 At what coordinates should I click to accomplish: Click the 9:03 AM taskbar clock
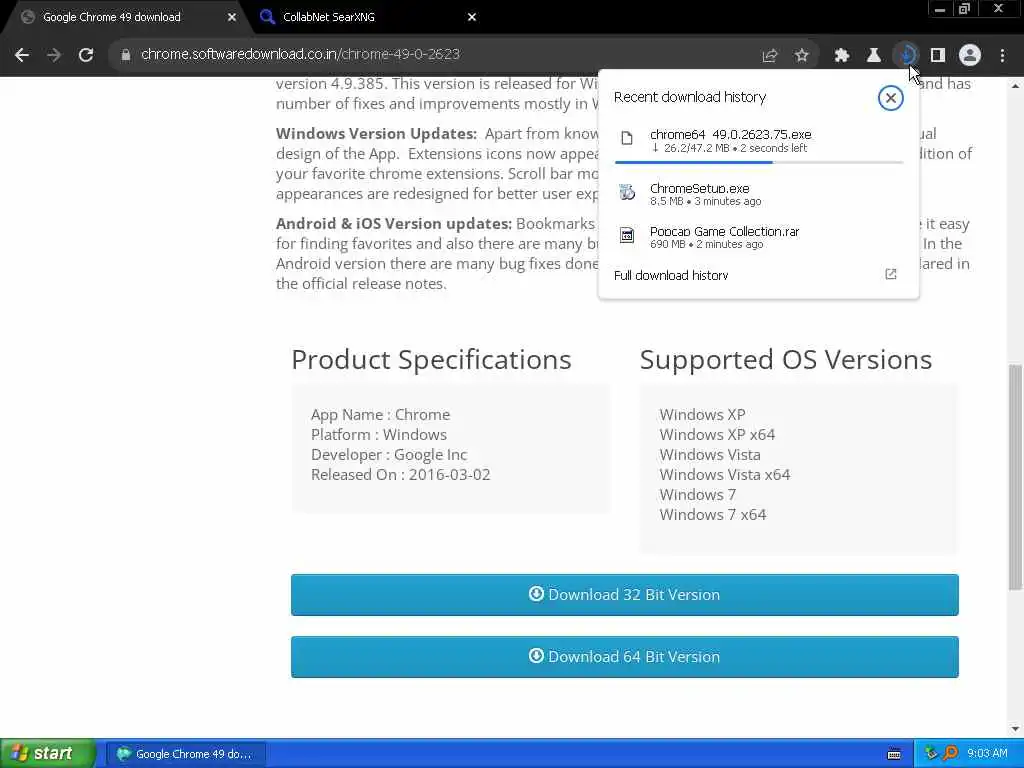point(987,754)
